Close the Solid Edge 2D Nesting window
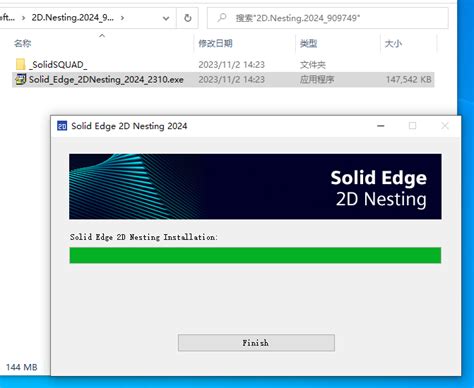This screenshot has height=388, width=474. [445, 126]
